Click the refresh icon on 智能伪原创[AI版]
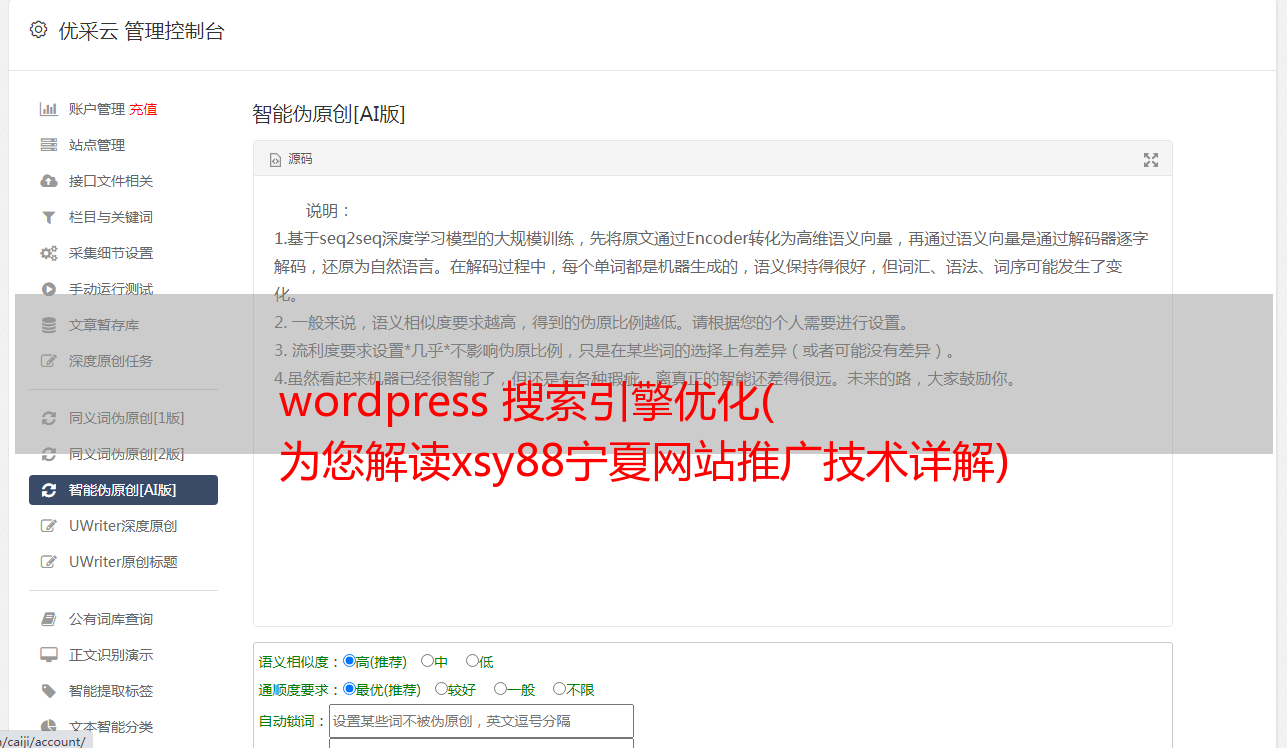The image size is (1287, 748). coord(48,490)
